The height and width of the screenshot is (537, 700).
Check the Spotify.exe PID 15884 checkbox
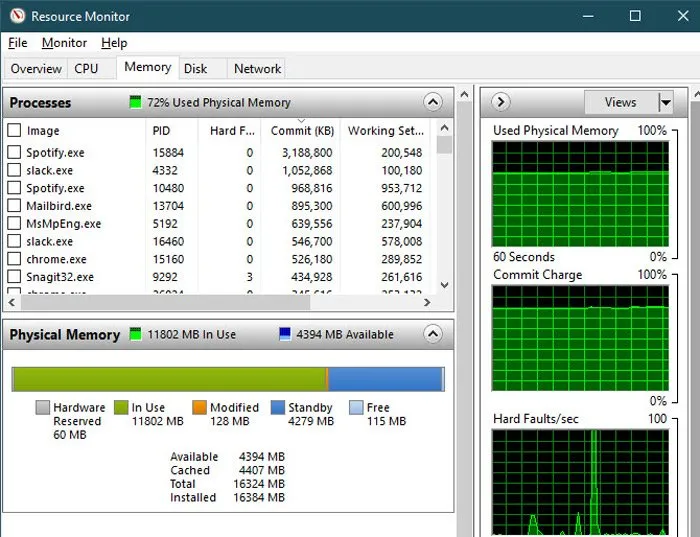[x=14, y=152]
